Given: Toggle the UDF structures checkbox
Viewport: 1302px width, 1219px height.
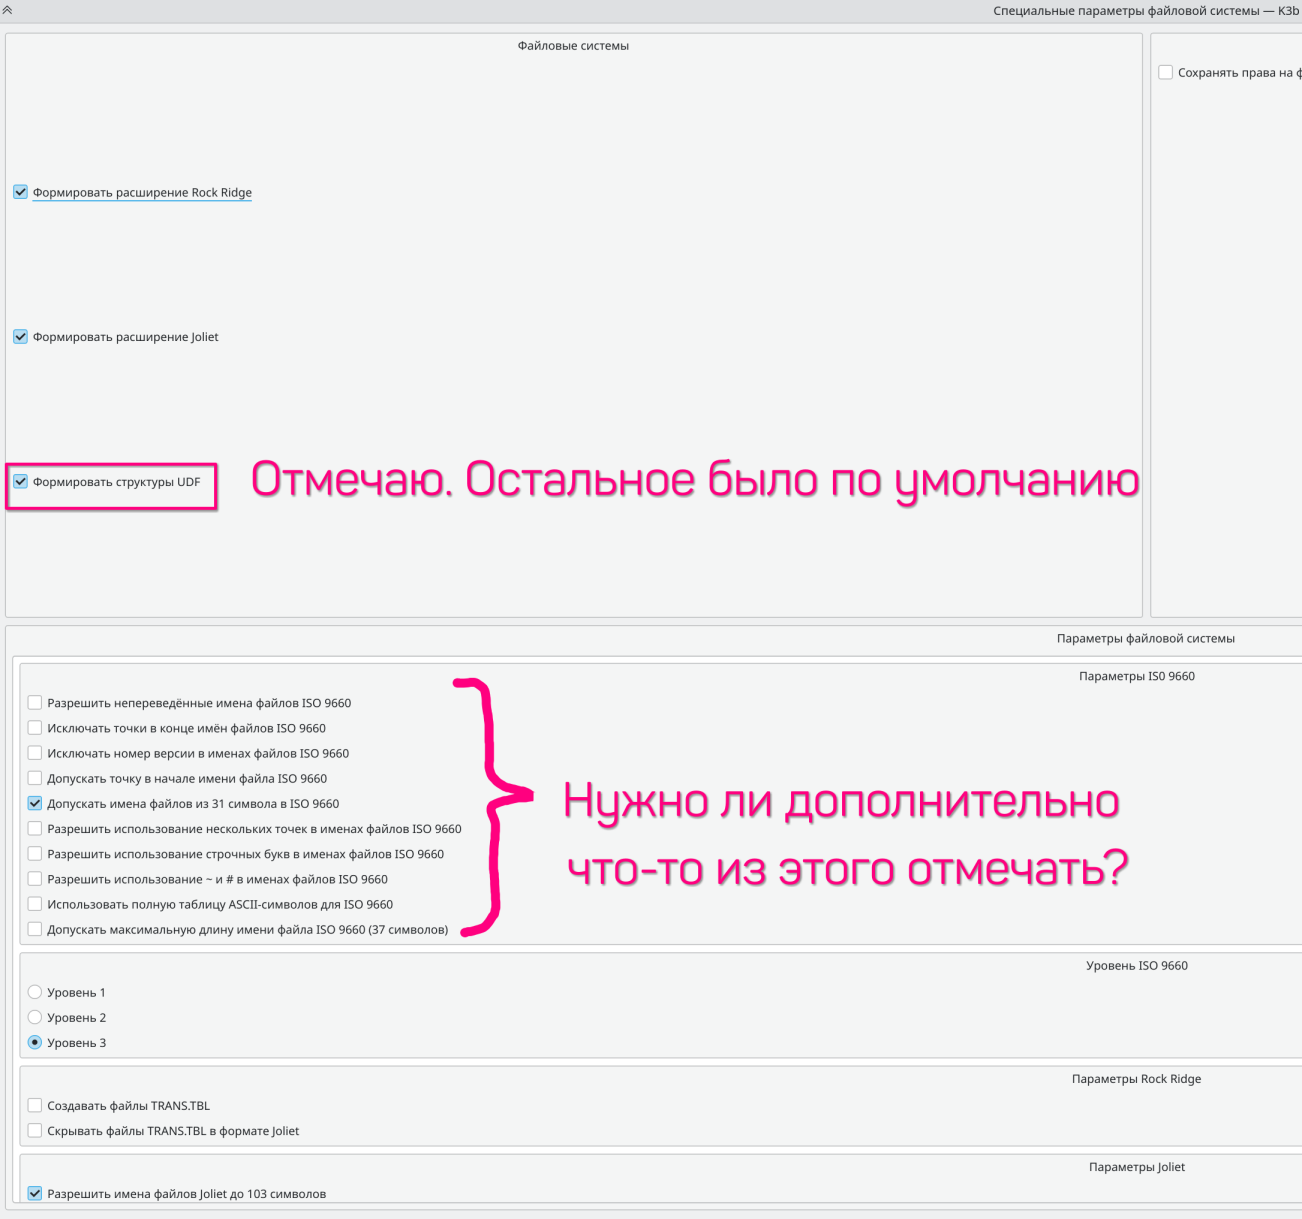Looking at the screenshot, I should point(20,482).
